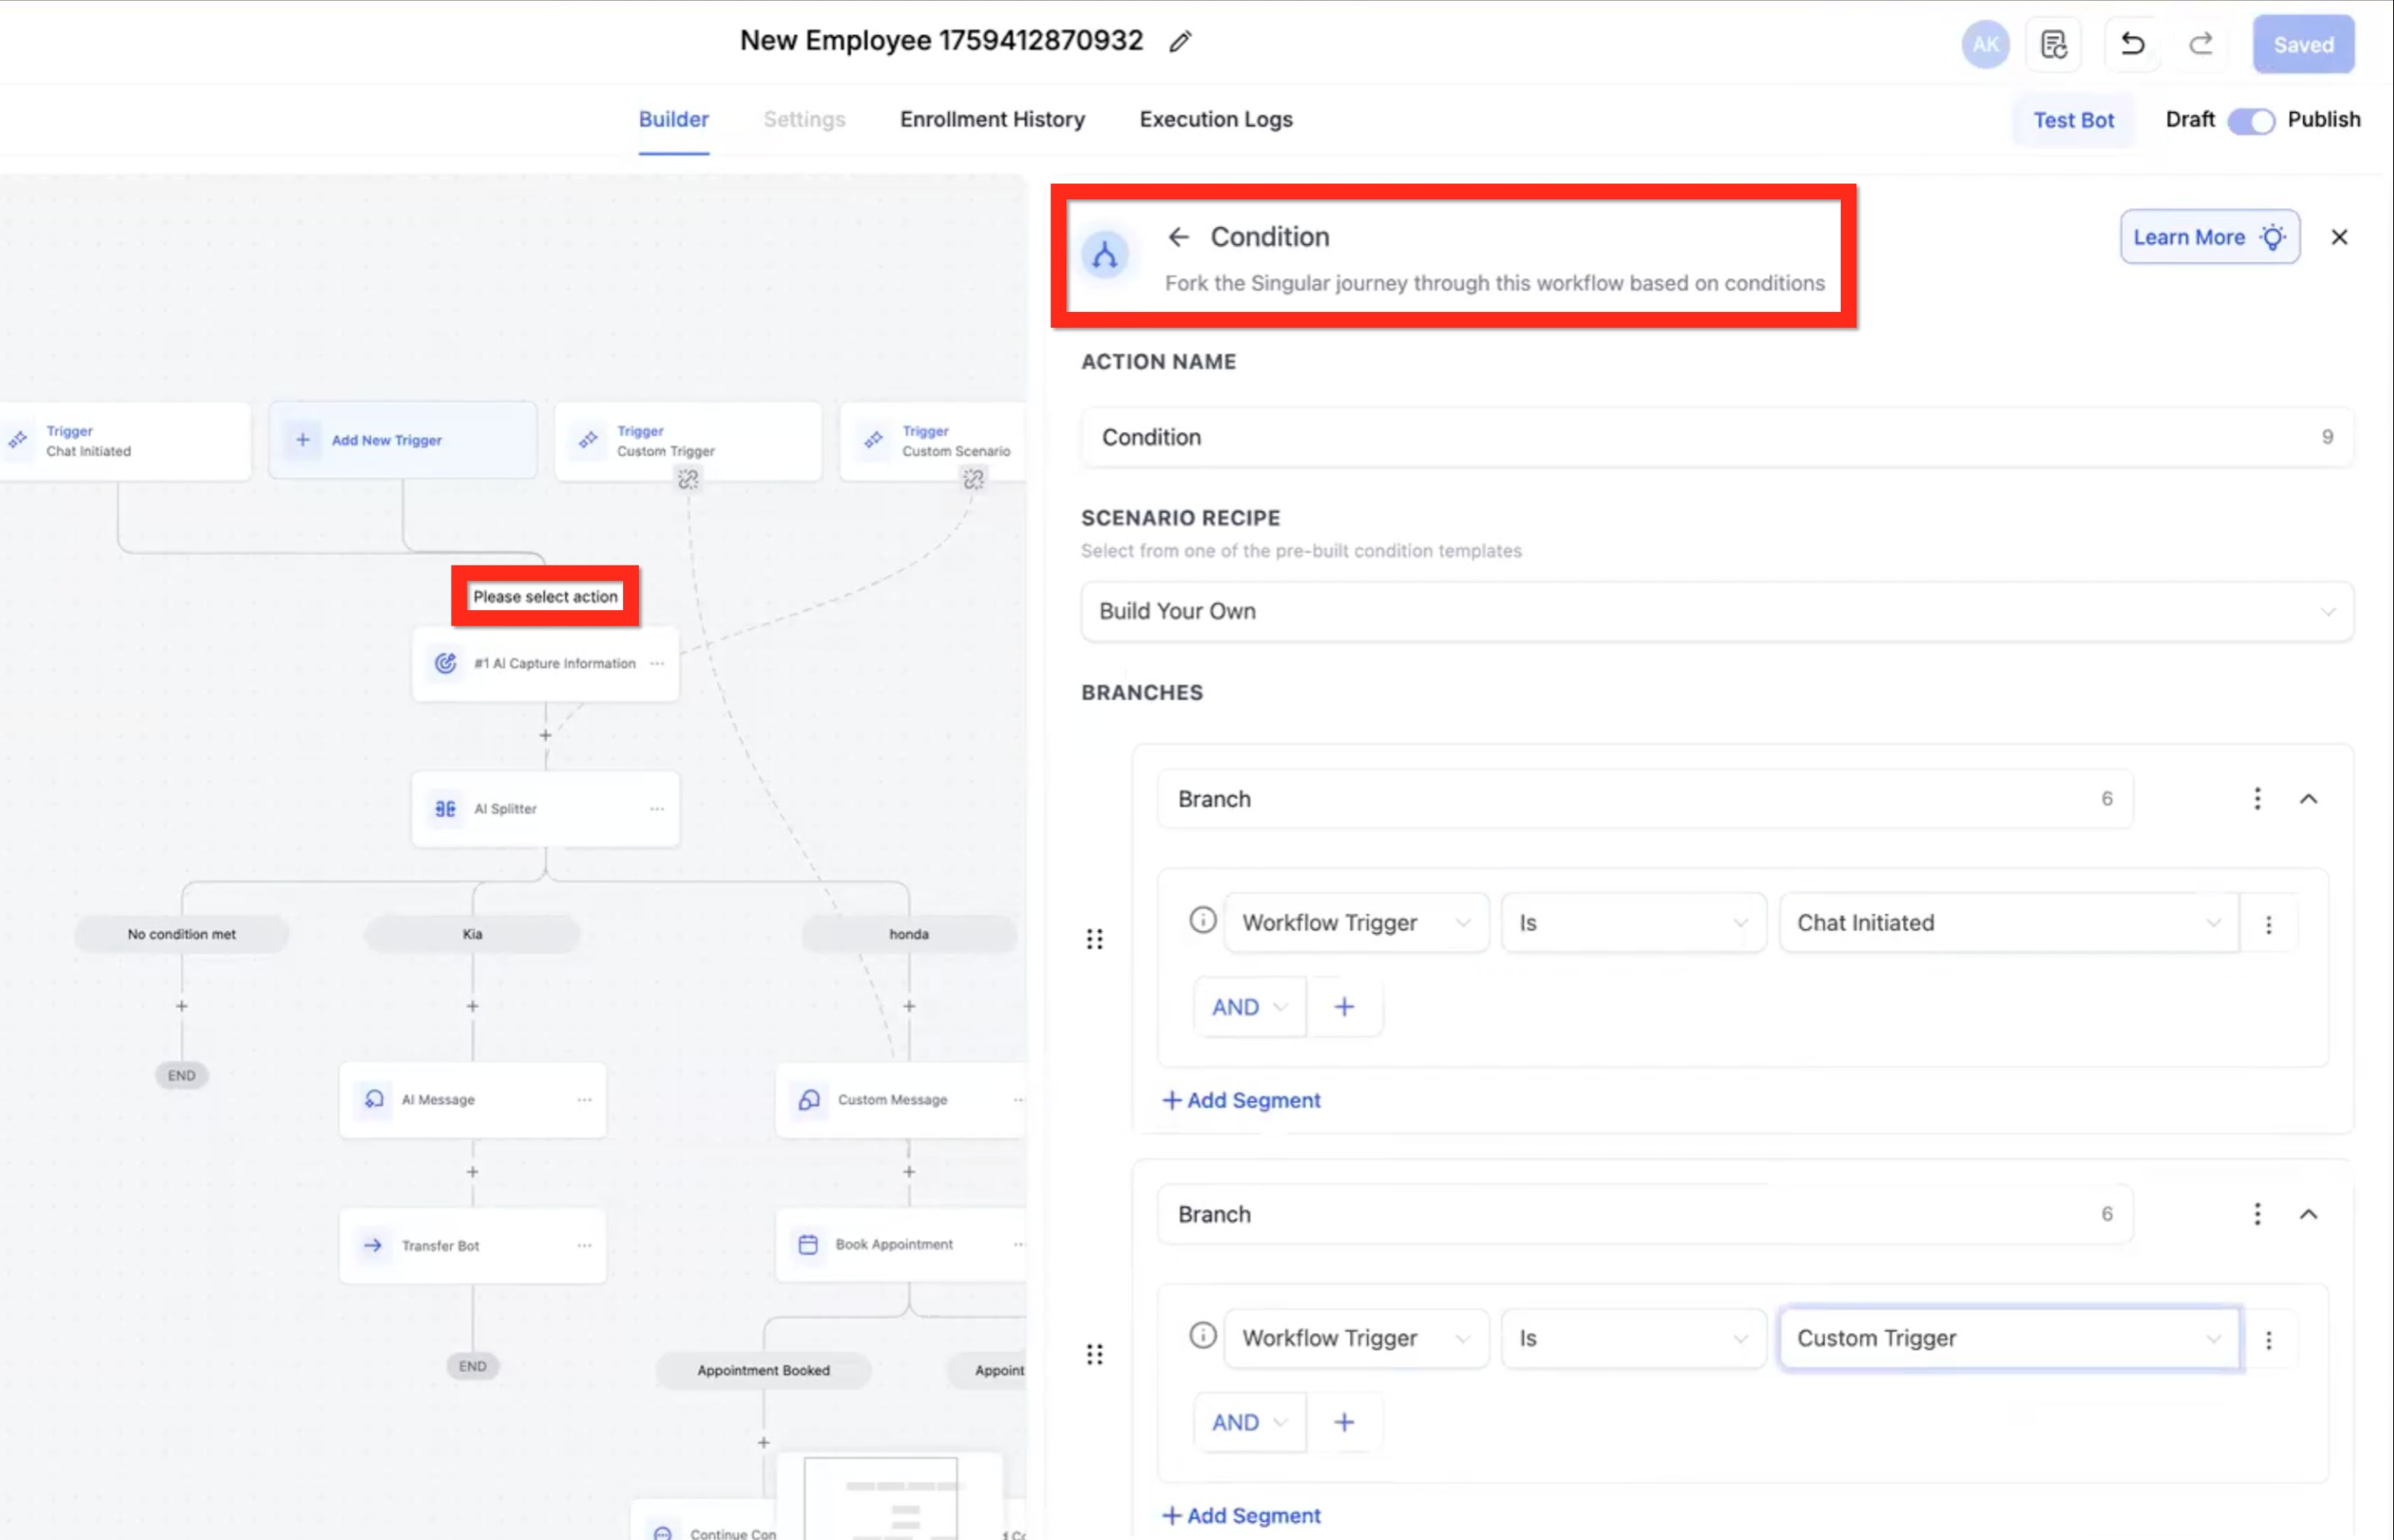Click the Action Name input field

[1700, 437]
